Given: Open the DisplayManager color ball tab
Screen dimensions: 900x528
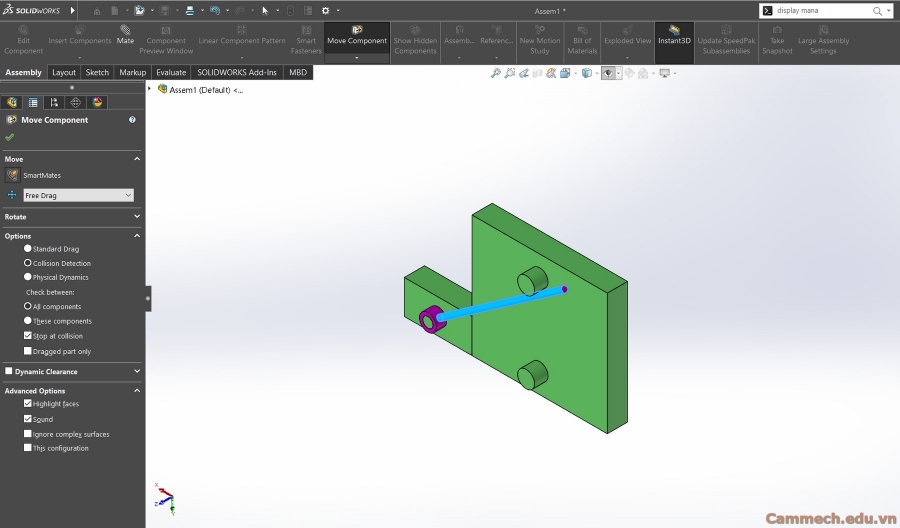Looking at the screenshot, I should (97, 102).
